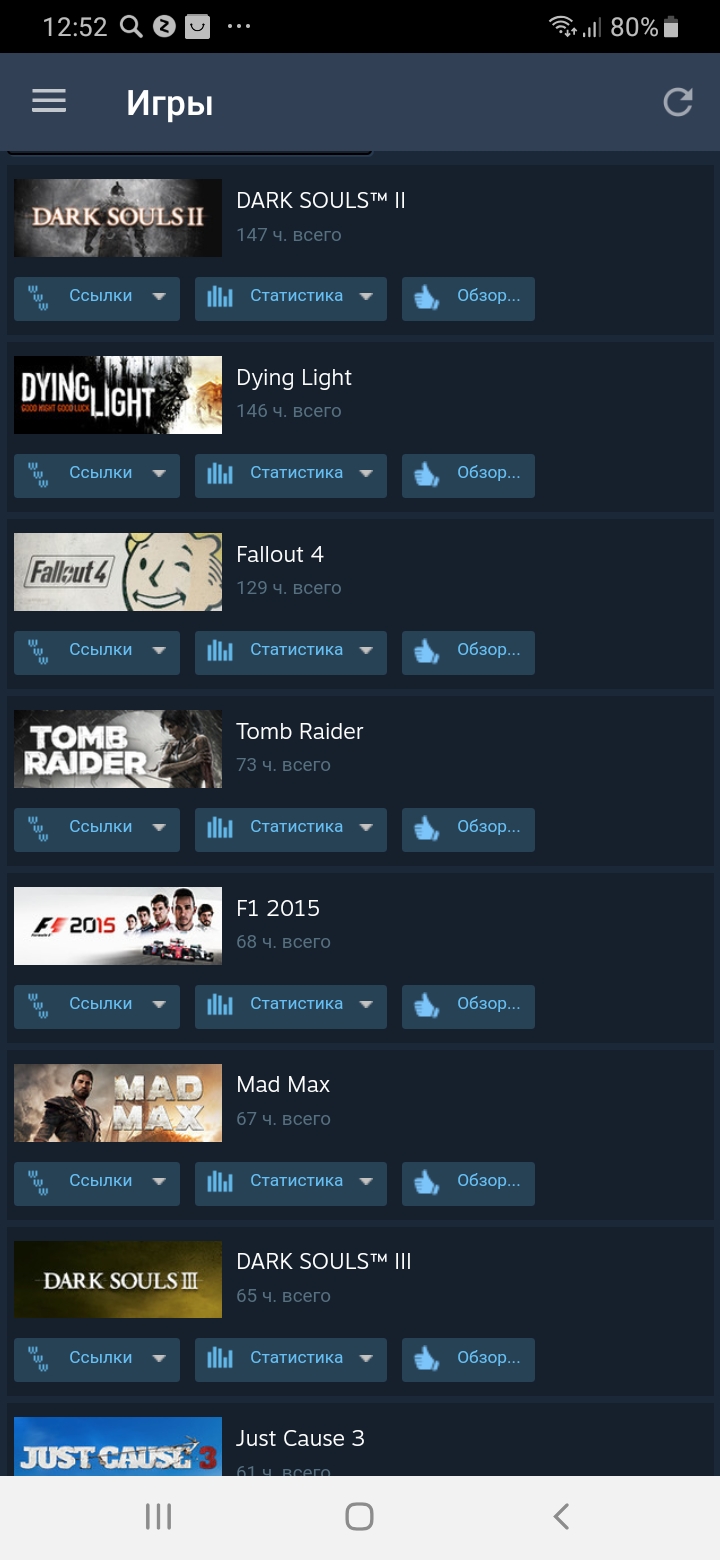The width and height of the screenshot is (720, 1560).
Task: Expand Ссылки dropdown for F1 2015
Action: click(x=159, y=1005)
